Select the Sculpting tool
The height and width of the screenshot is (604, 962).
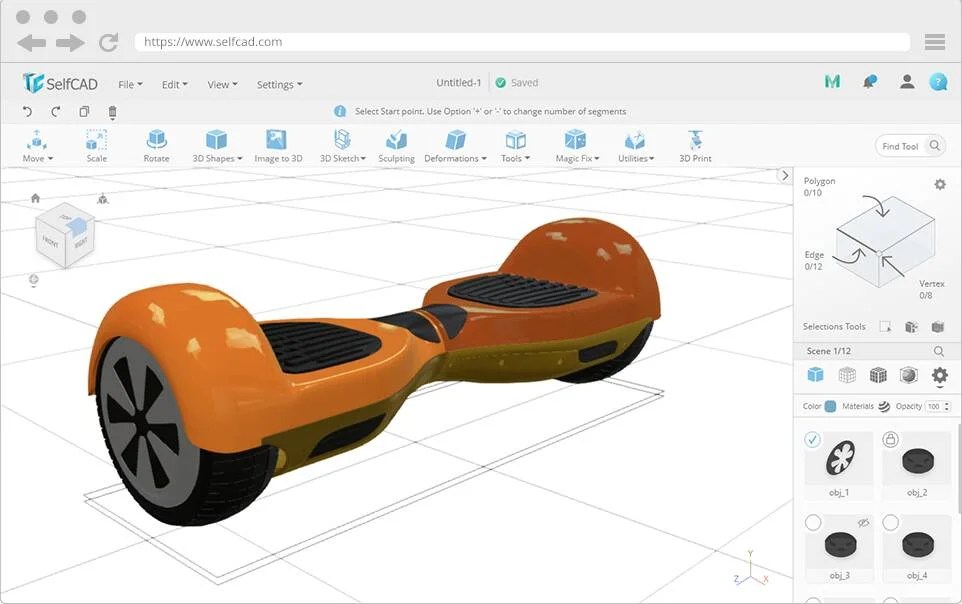pos(396,145)
